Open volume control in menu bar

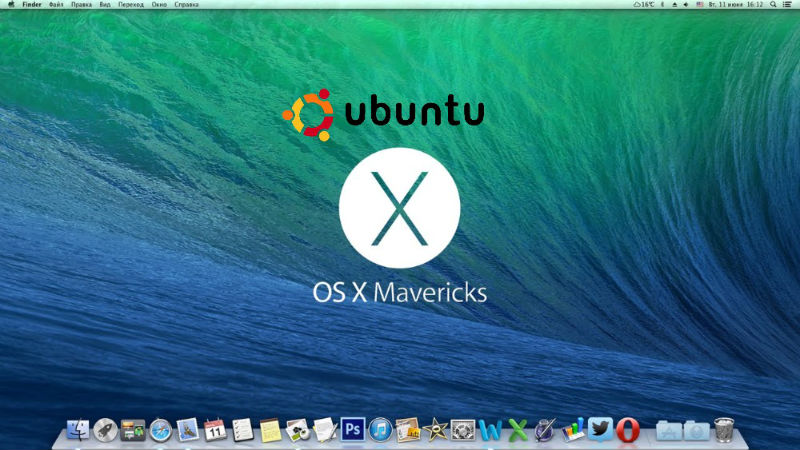686,4
